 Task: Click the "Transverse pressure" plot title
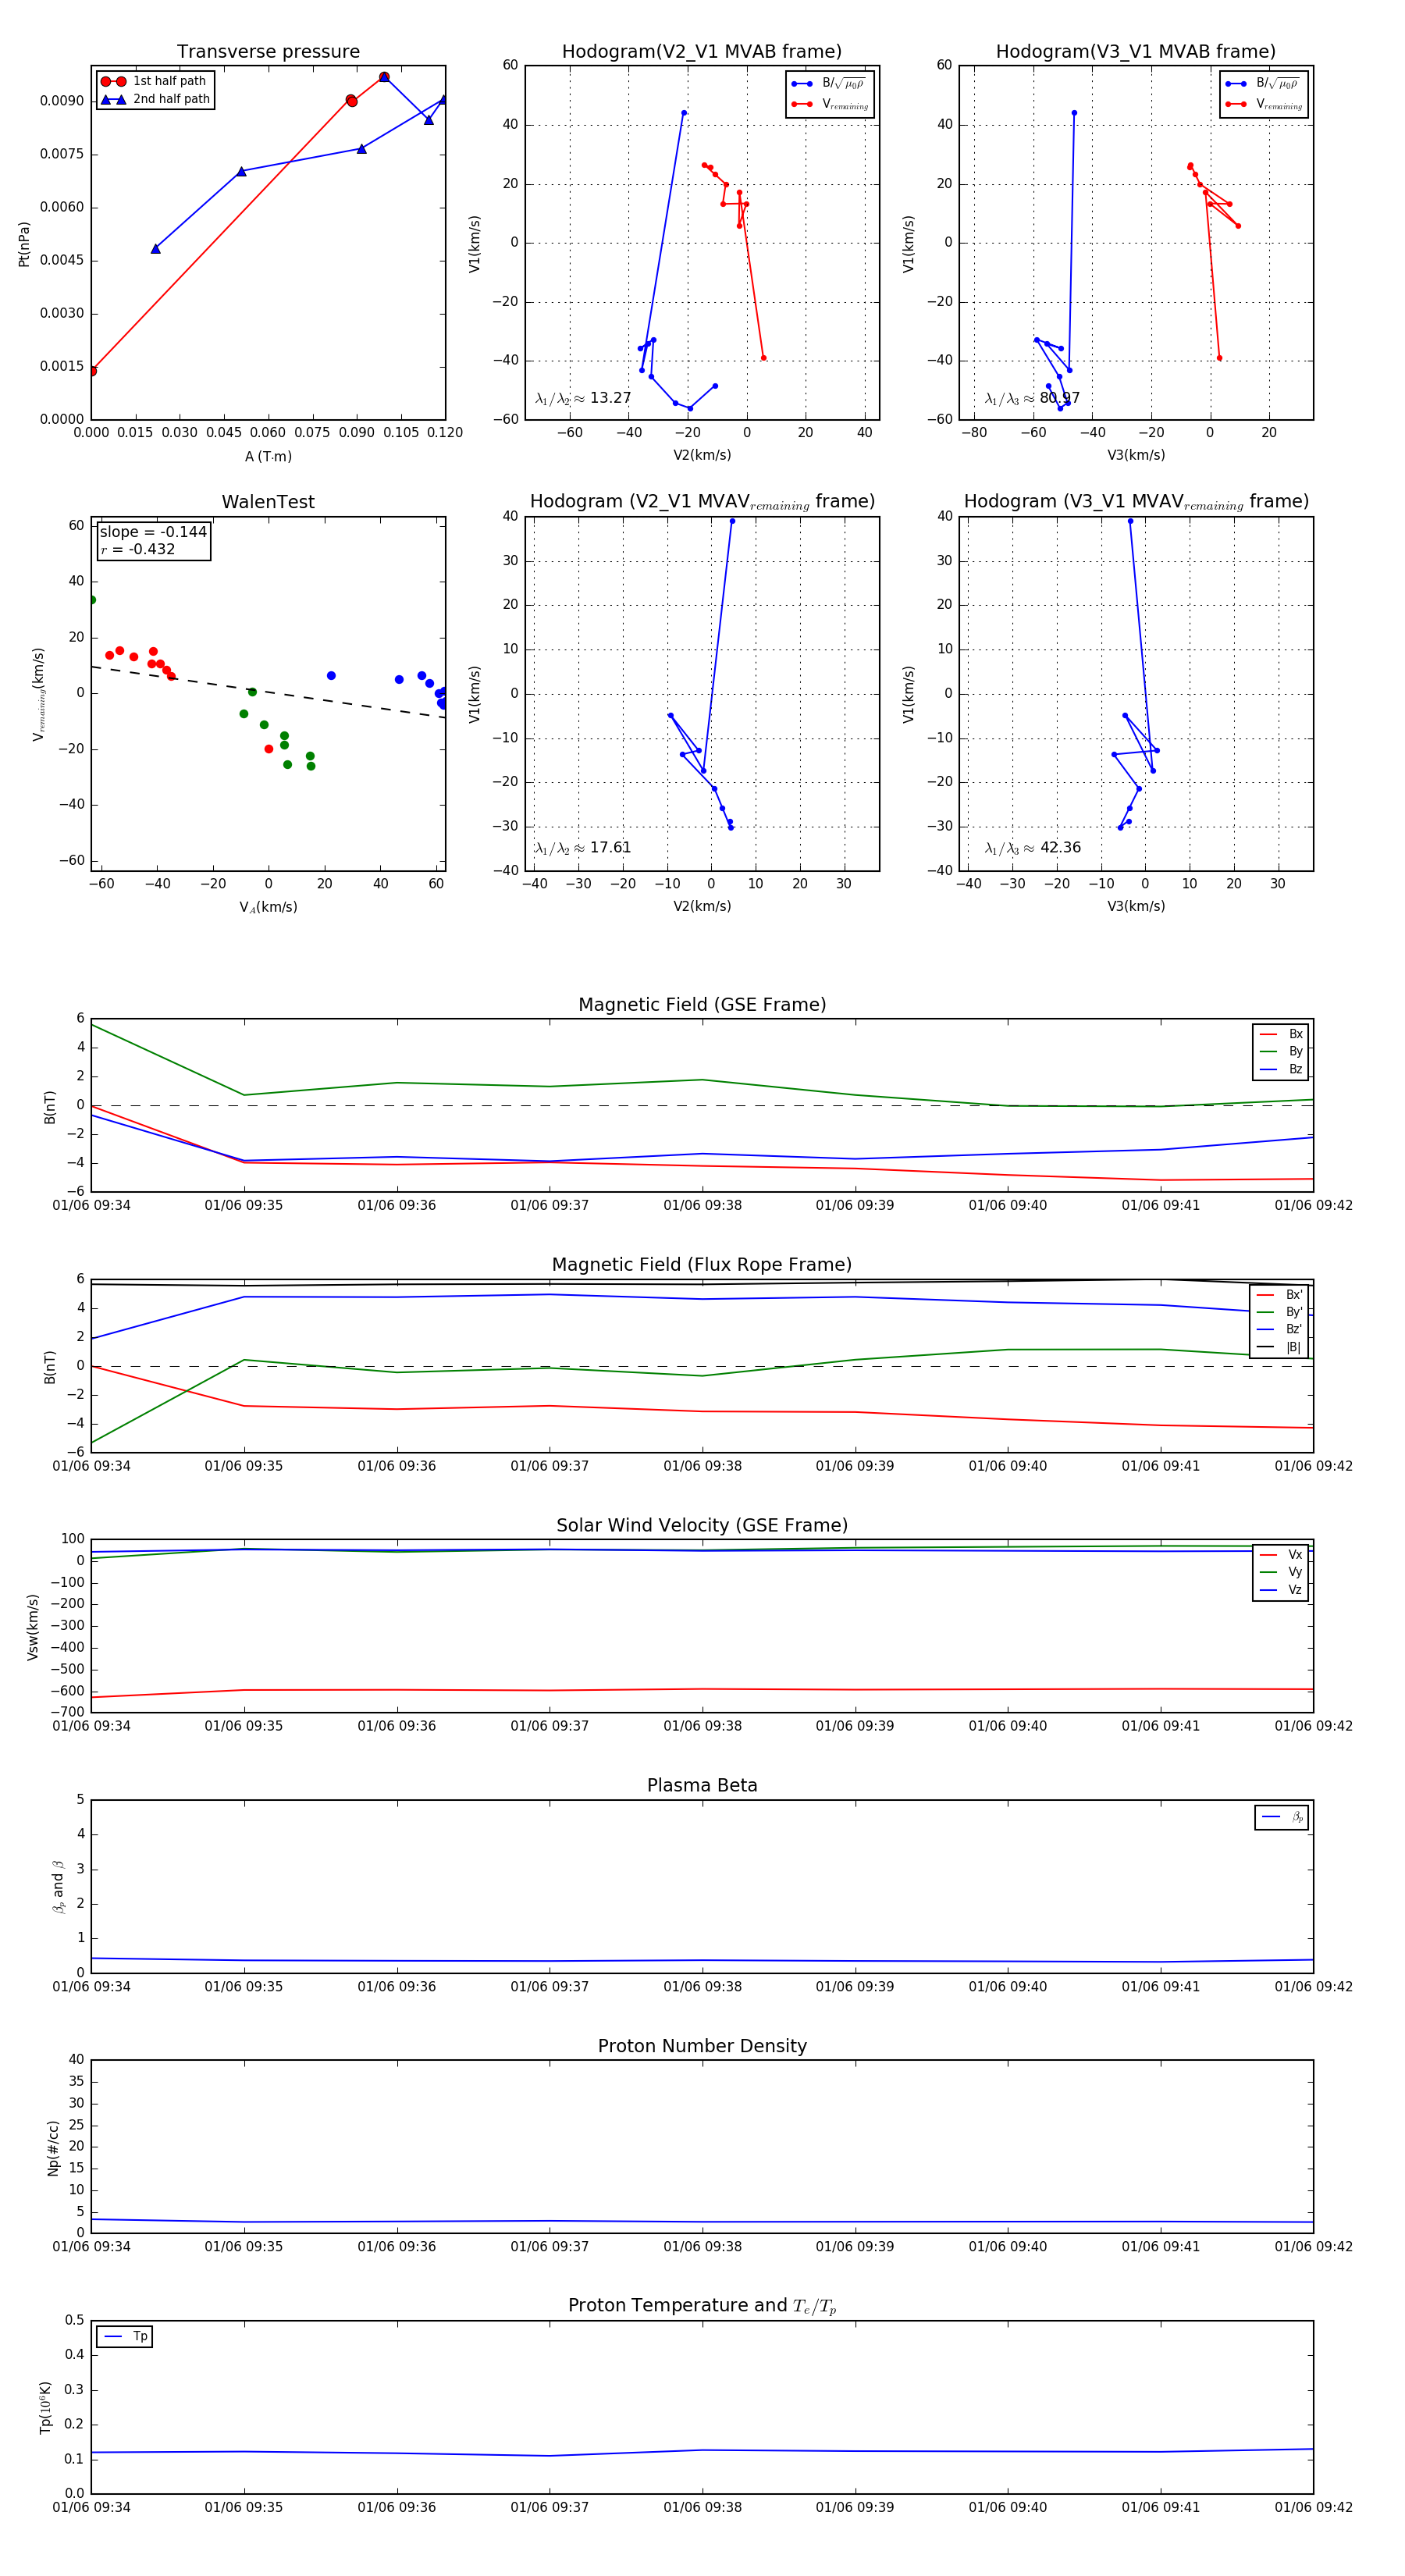[268, 52]
